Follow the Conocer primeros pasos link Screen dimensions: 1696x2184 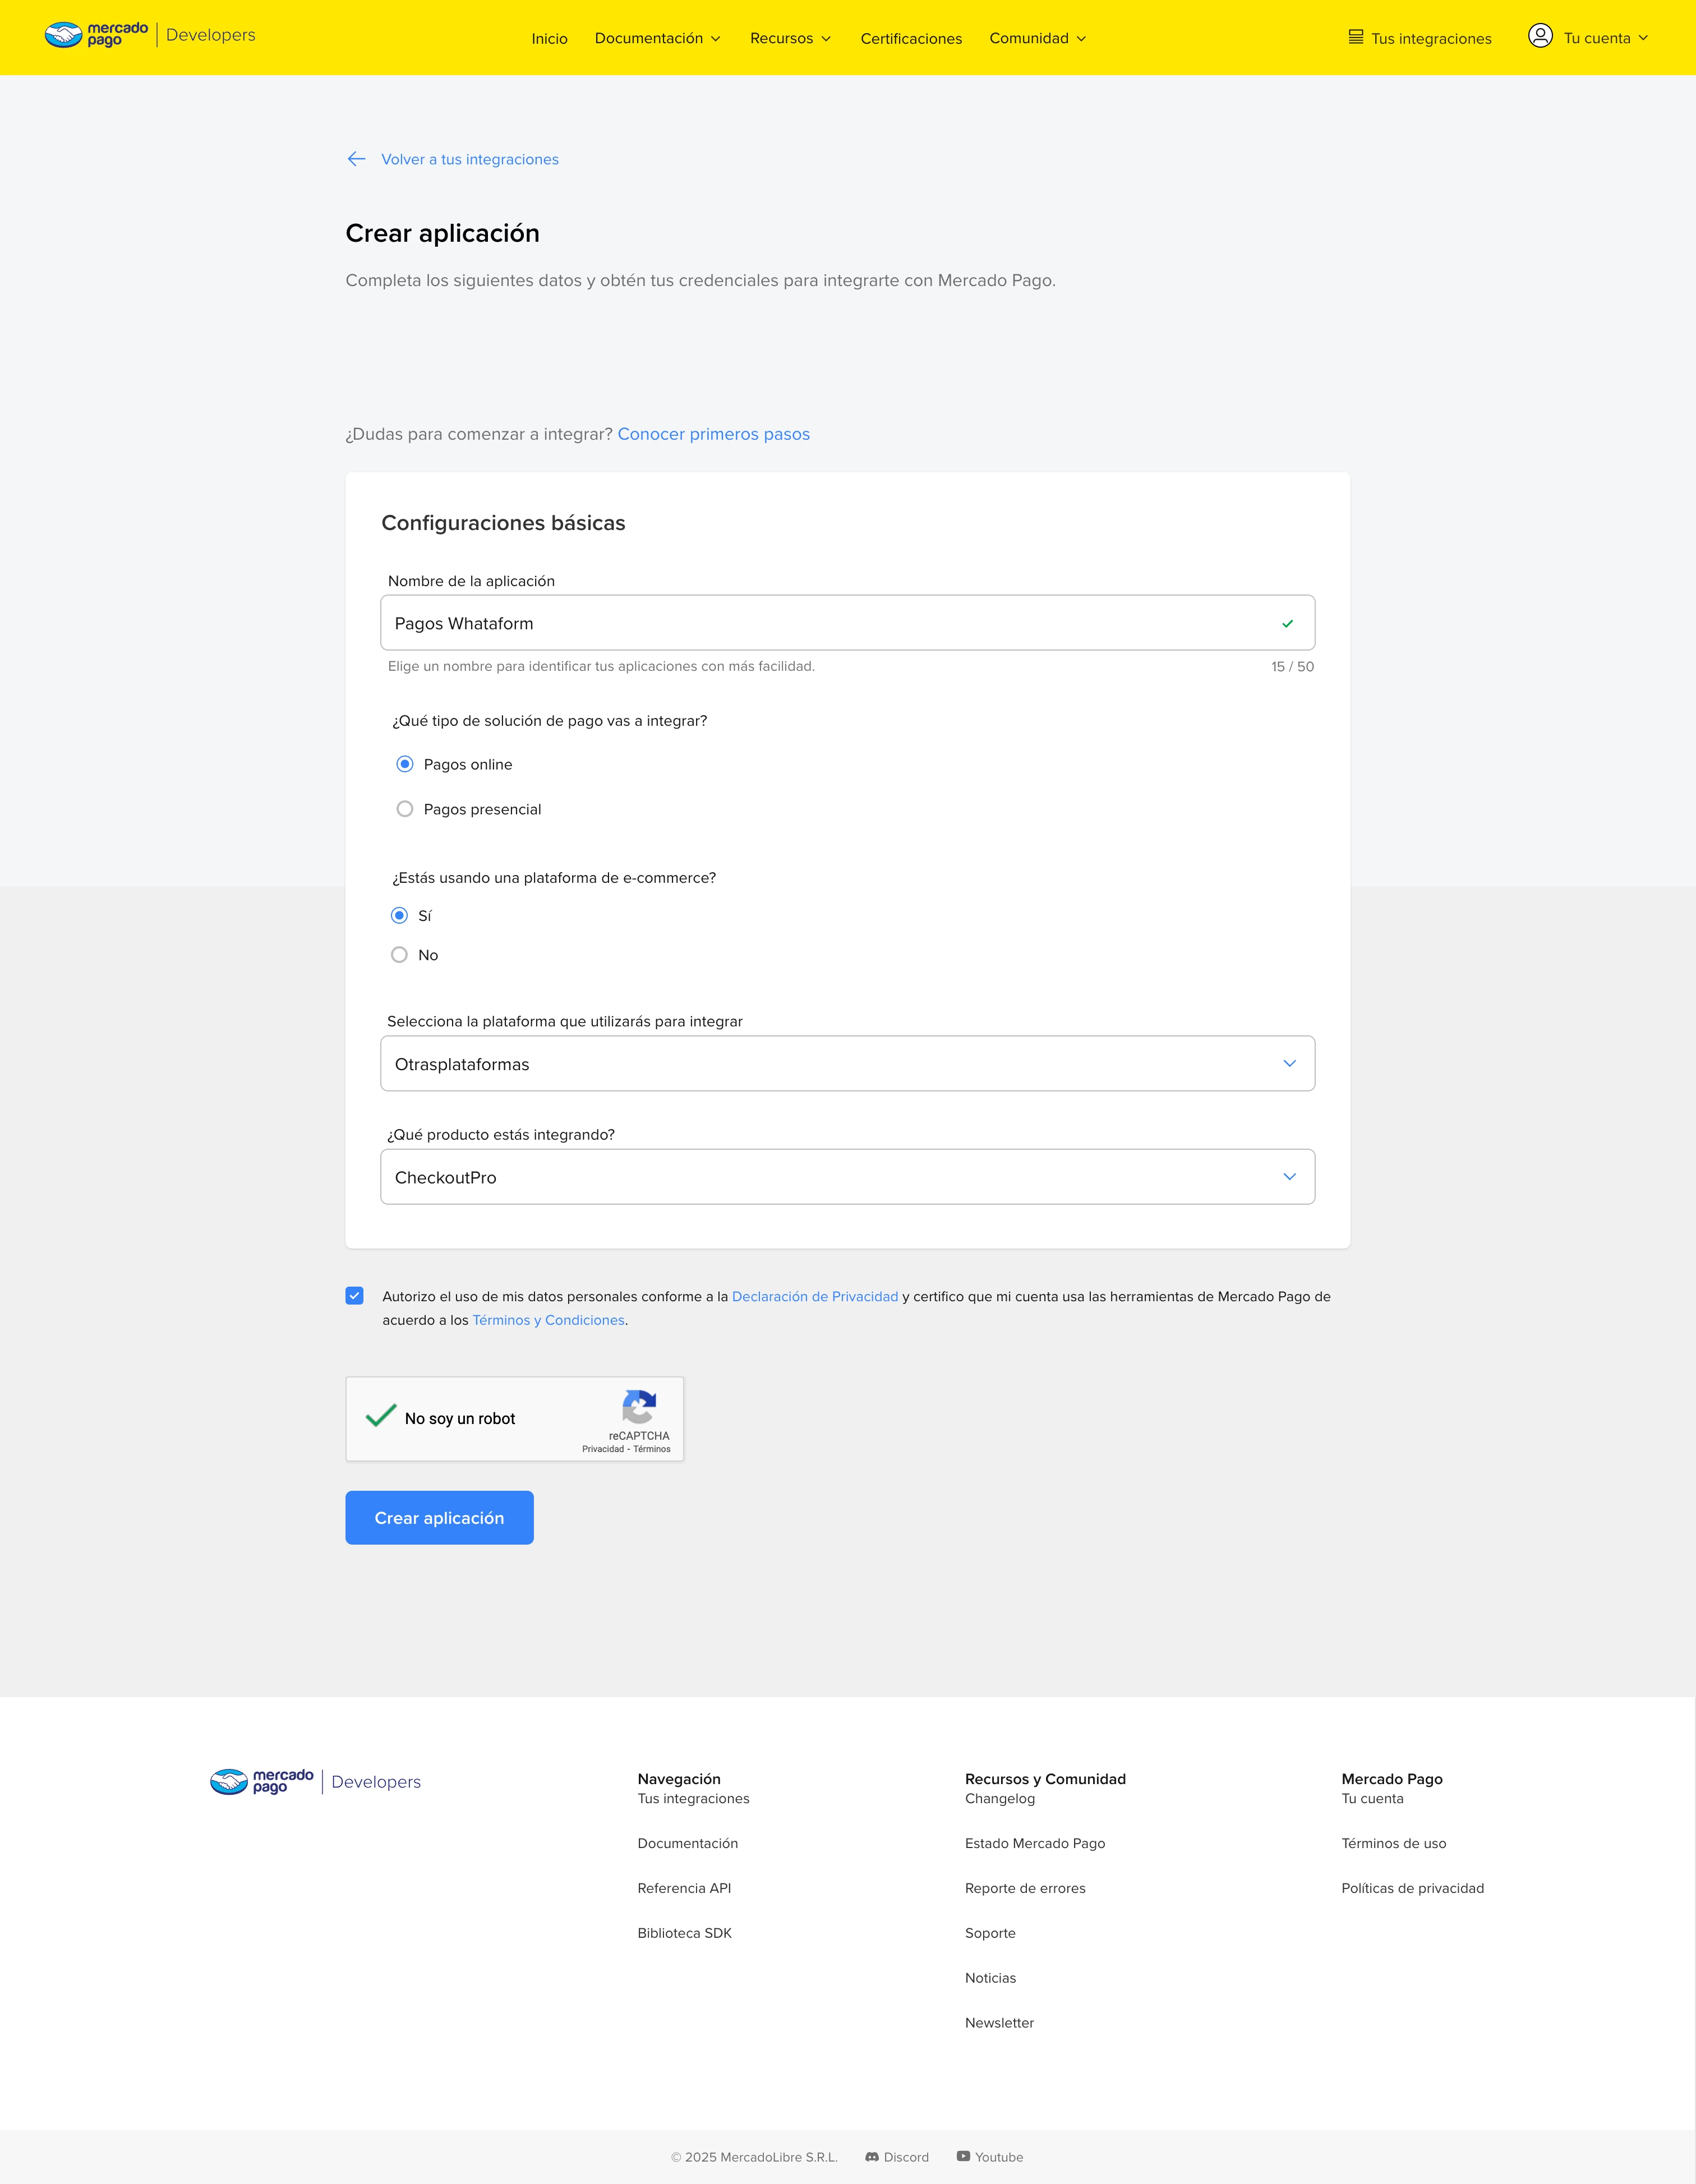coord(713,434)
